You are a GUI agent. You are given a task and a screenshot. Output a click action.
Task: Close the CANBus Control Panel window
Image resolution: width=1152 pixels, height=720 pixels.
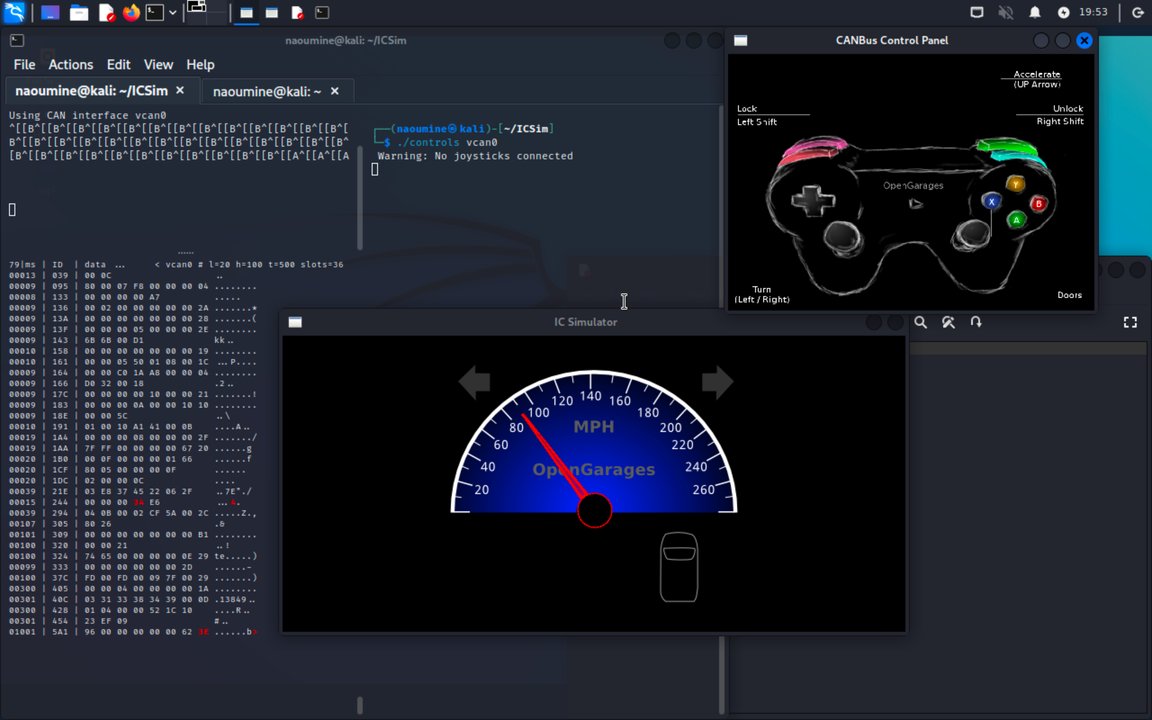(1084, 40)
